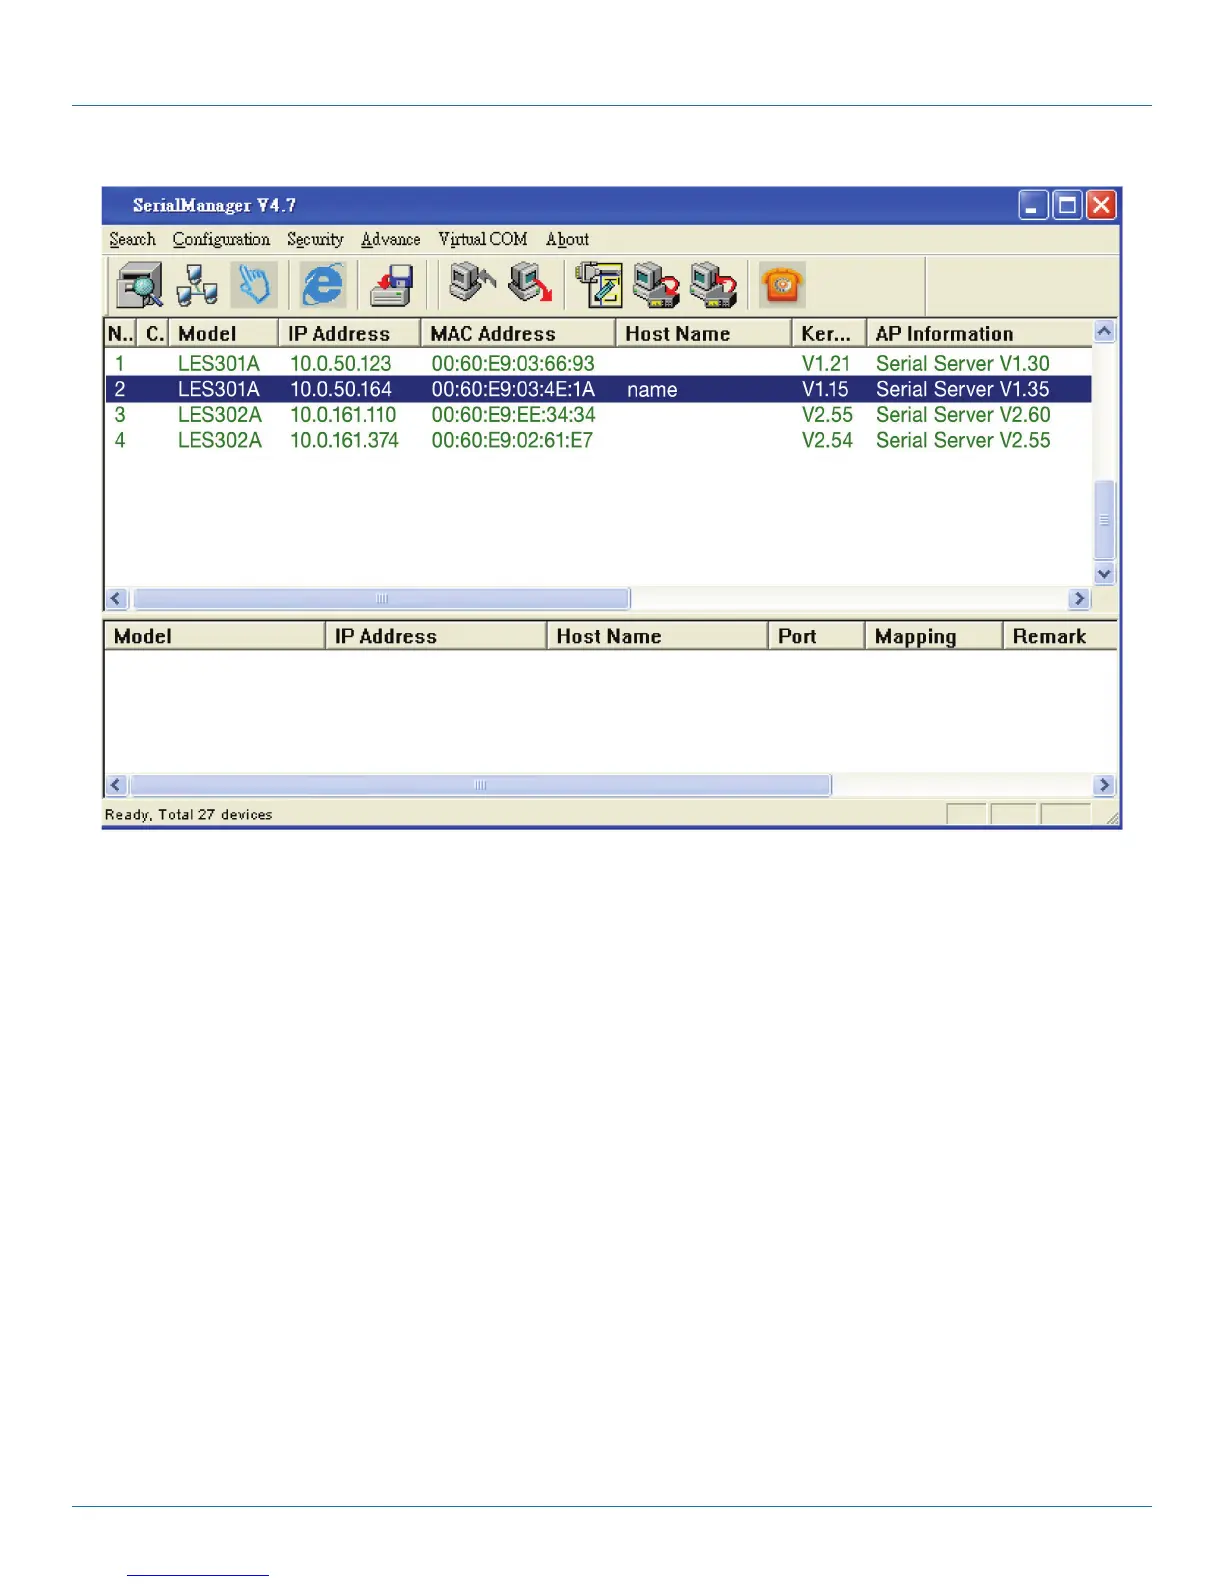
Task: Click the Ker... column header
Action: [x=829, y=333]
